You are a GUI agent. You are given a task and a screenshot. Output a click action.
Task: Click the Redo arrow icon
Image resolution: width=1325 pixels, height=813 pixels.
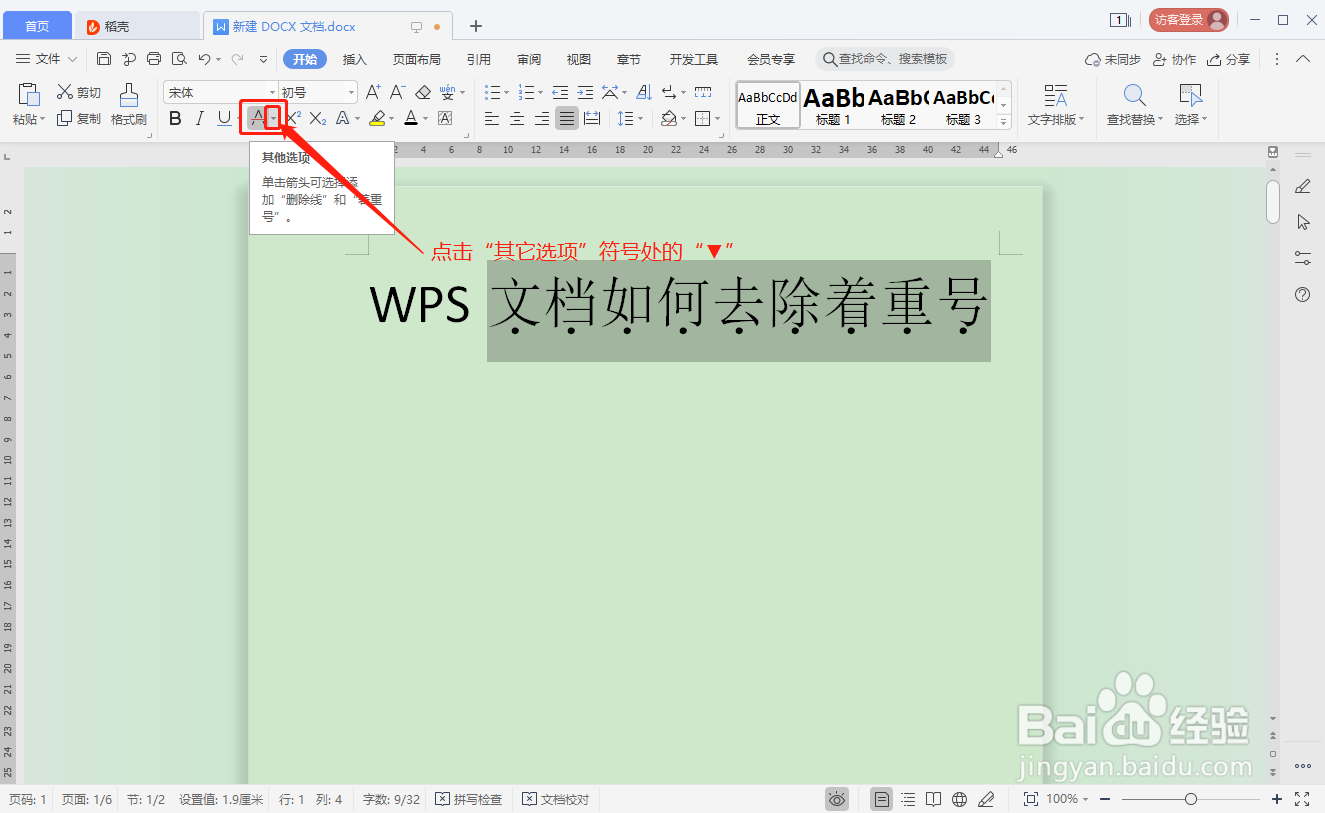[237, 59]
